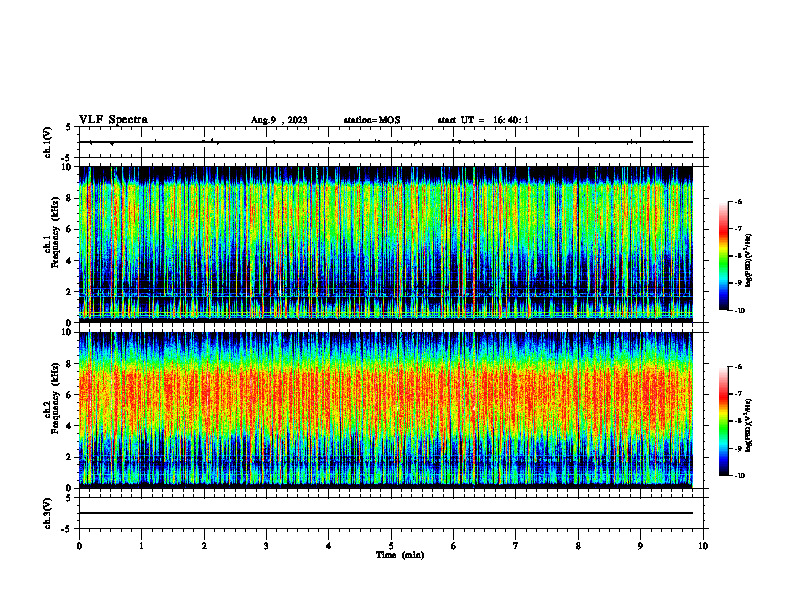Click the time axis tick label "5"

(391, 546)
